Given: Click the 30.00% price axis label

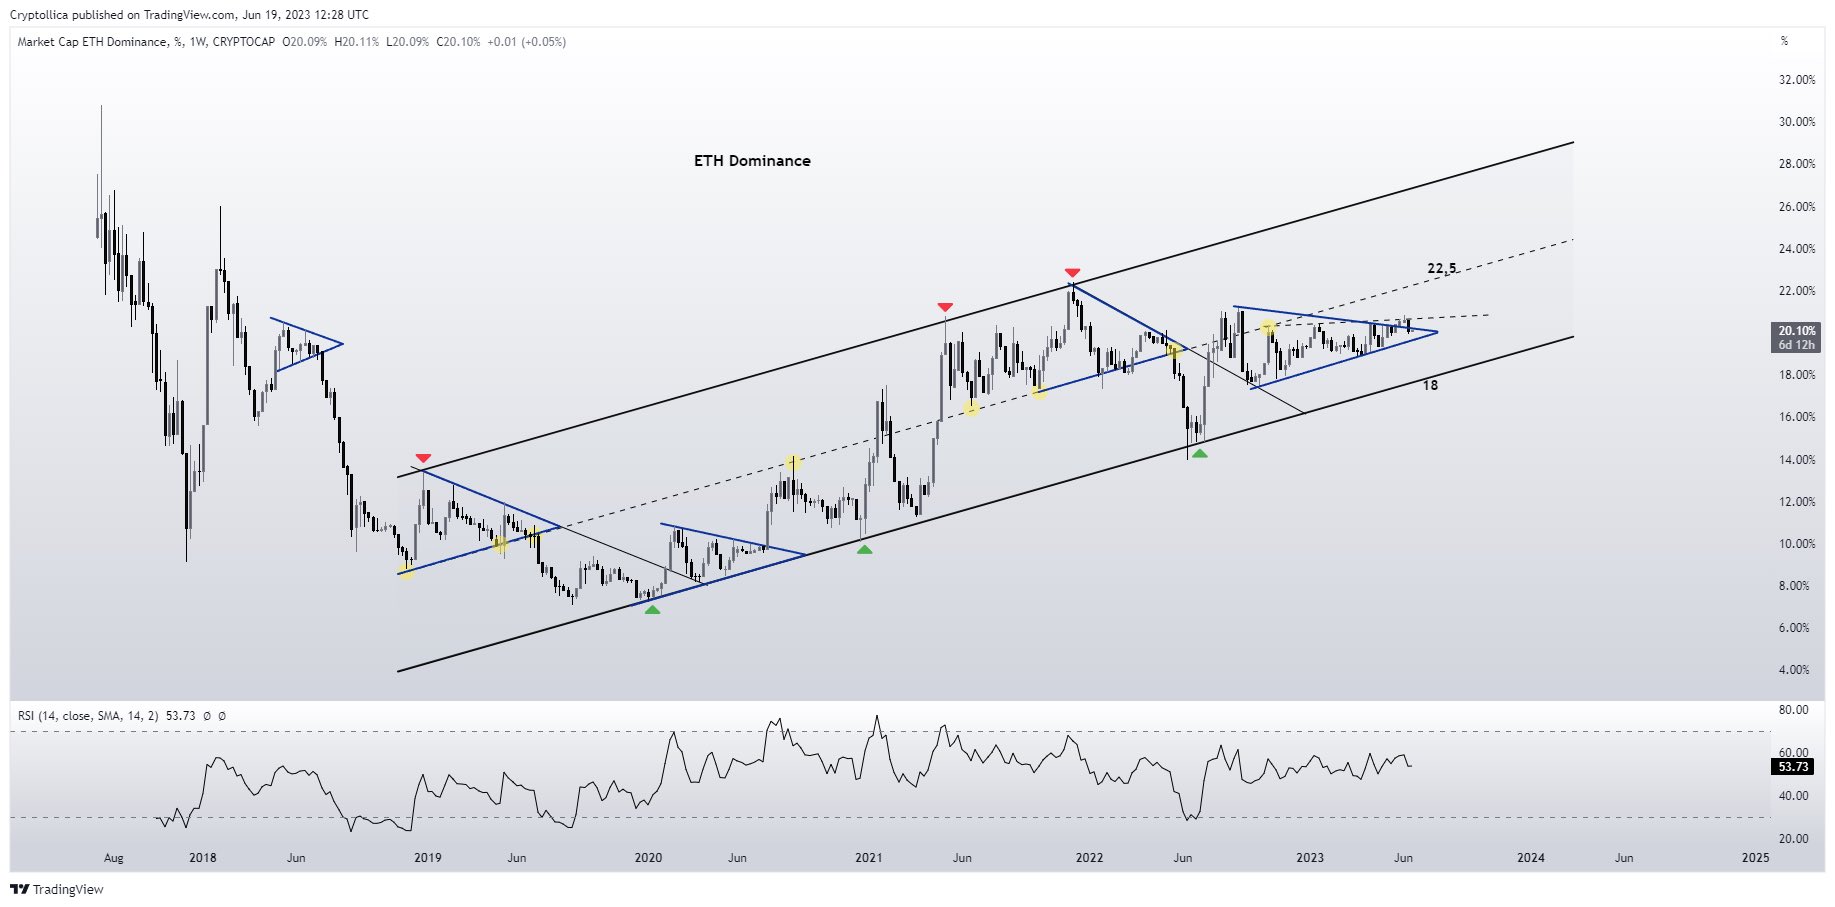Looking at the screenshot, I should (x=1797, y=122).
